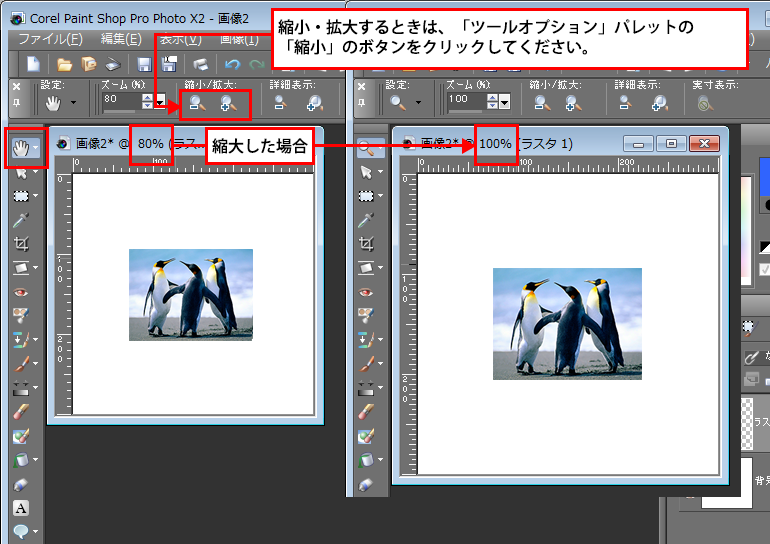The width and height of the screenshot is (770, 544).
Task: Click zoom in magnifier in right tool options
Action: (x=574, y=103)
